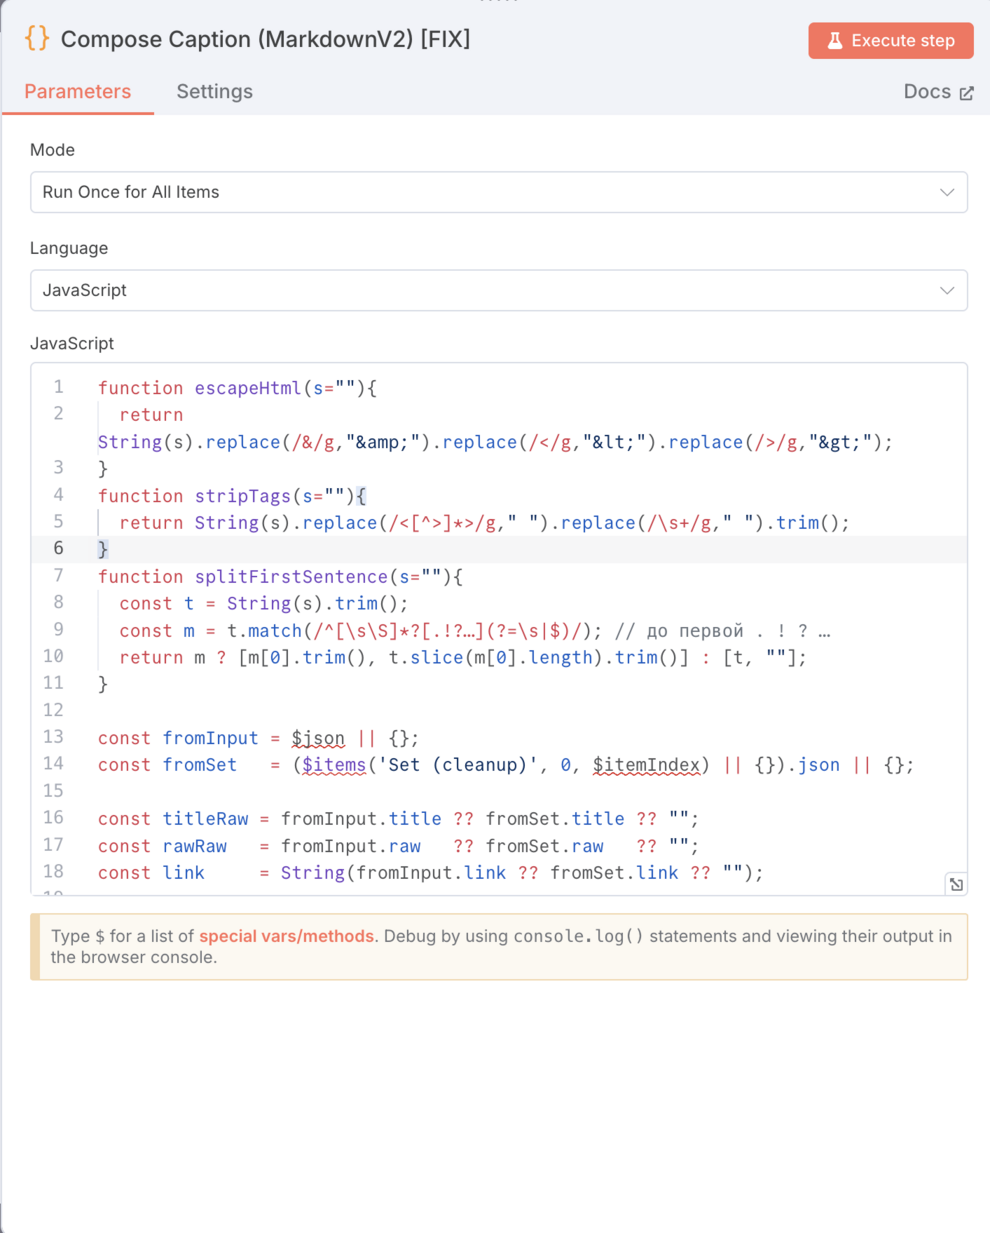The width and height of the screenshot is (990, 1233).
Task: Click the external link icon beside Docs
Action: coord(967,93)
